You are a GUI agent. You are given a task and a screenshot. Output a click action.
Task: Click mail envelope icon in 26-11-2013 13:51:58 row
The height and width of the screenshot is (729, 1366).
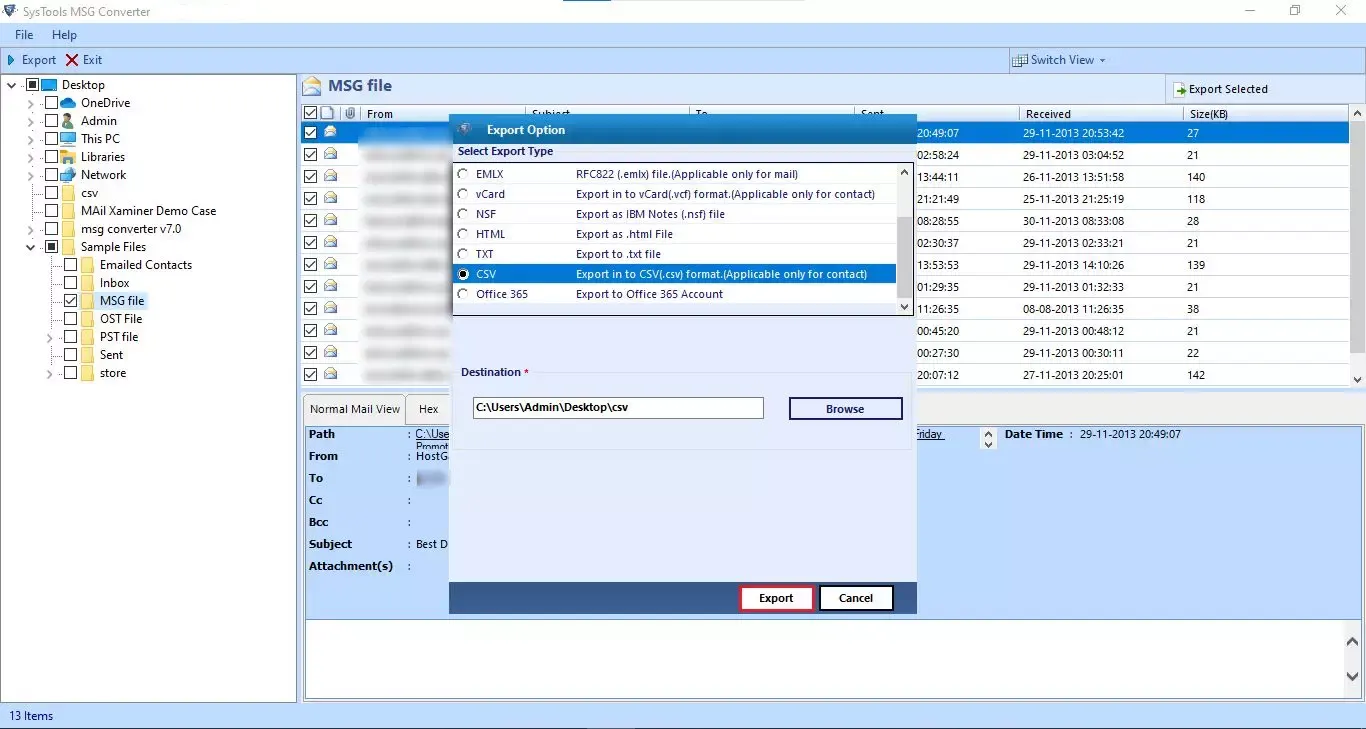(x=330, y=176)
